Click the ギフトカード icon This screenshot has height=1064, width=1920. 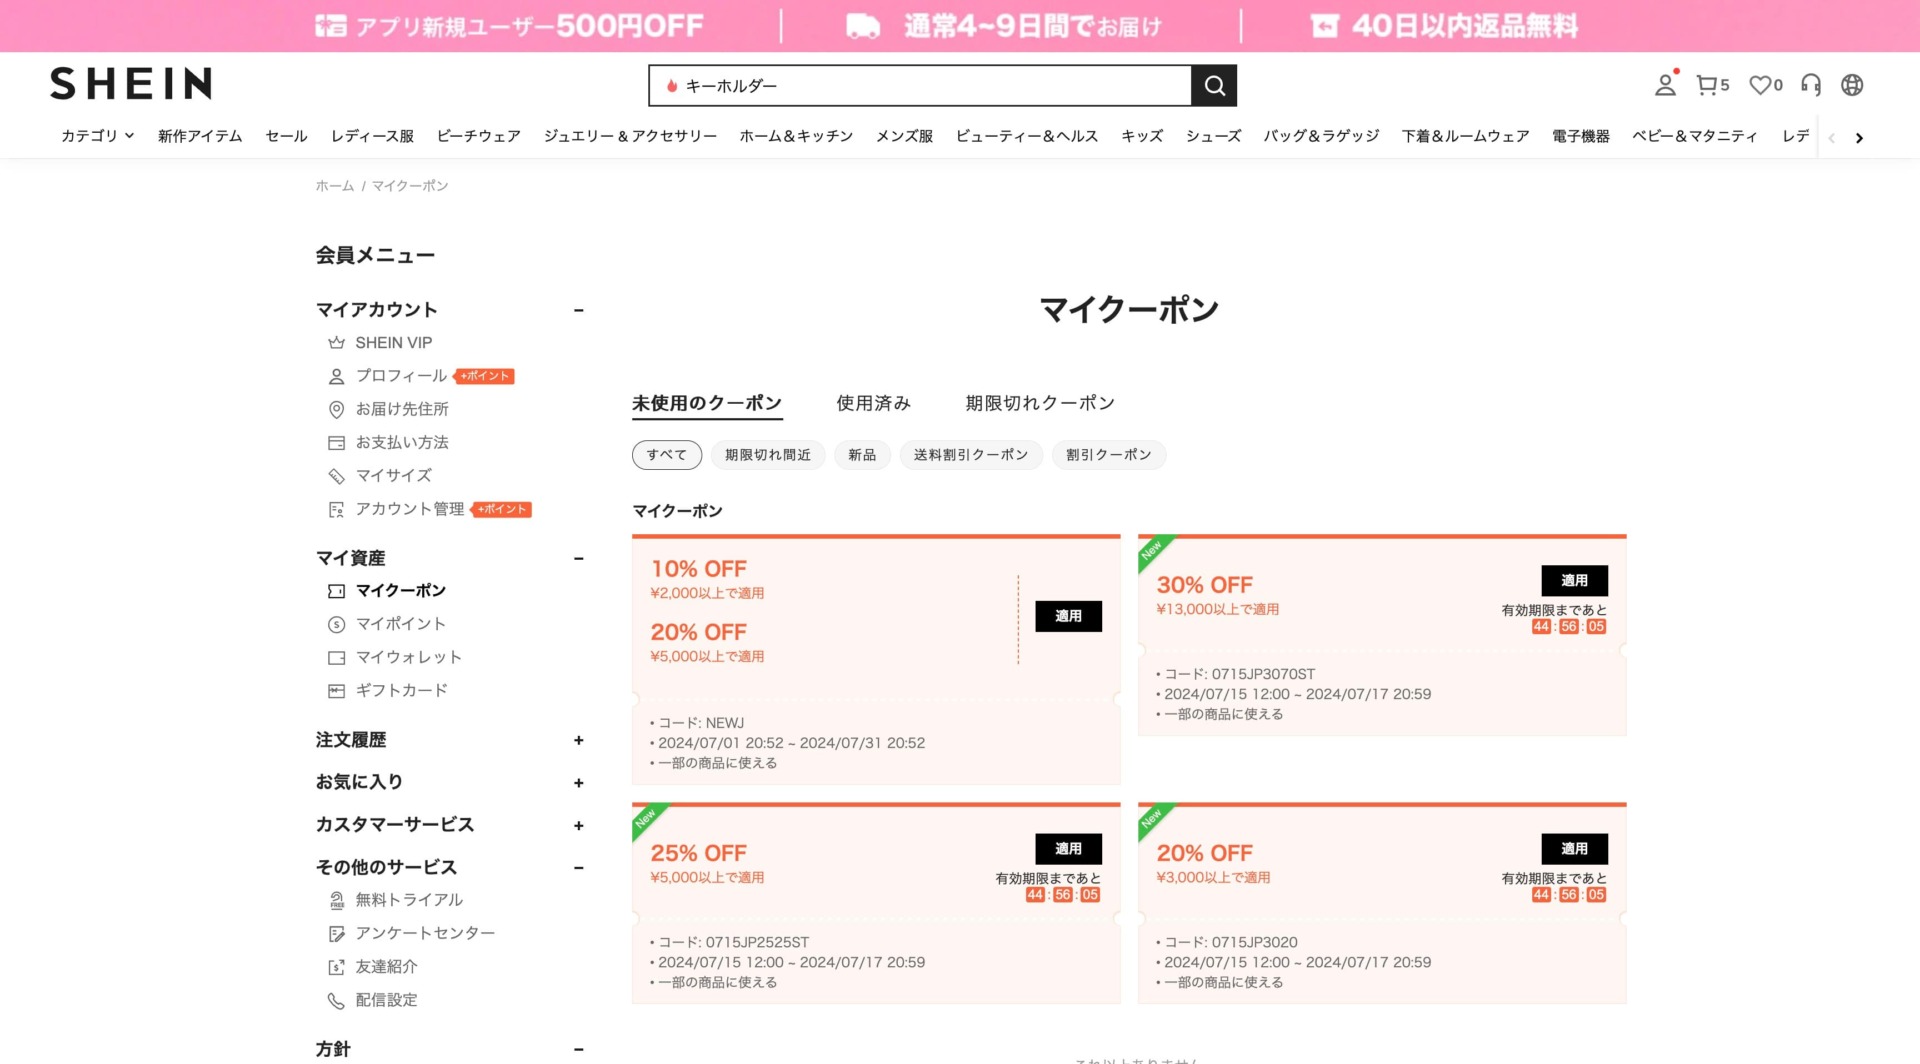coord(336,690)
